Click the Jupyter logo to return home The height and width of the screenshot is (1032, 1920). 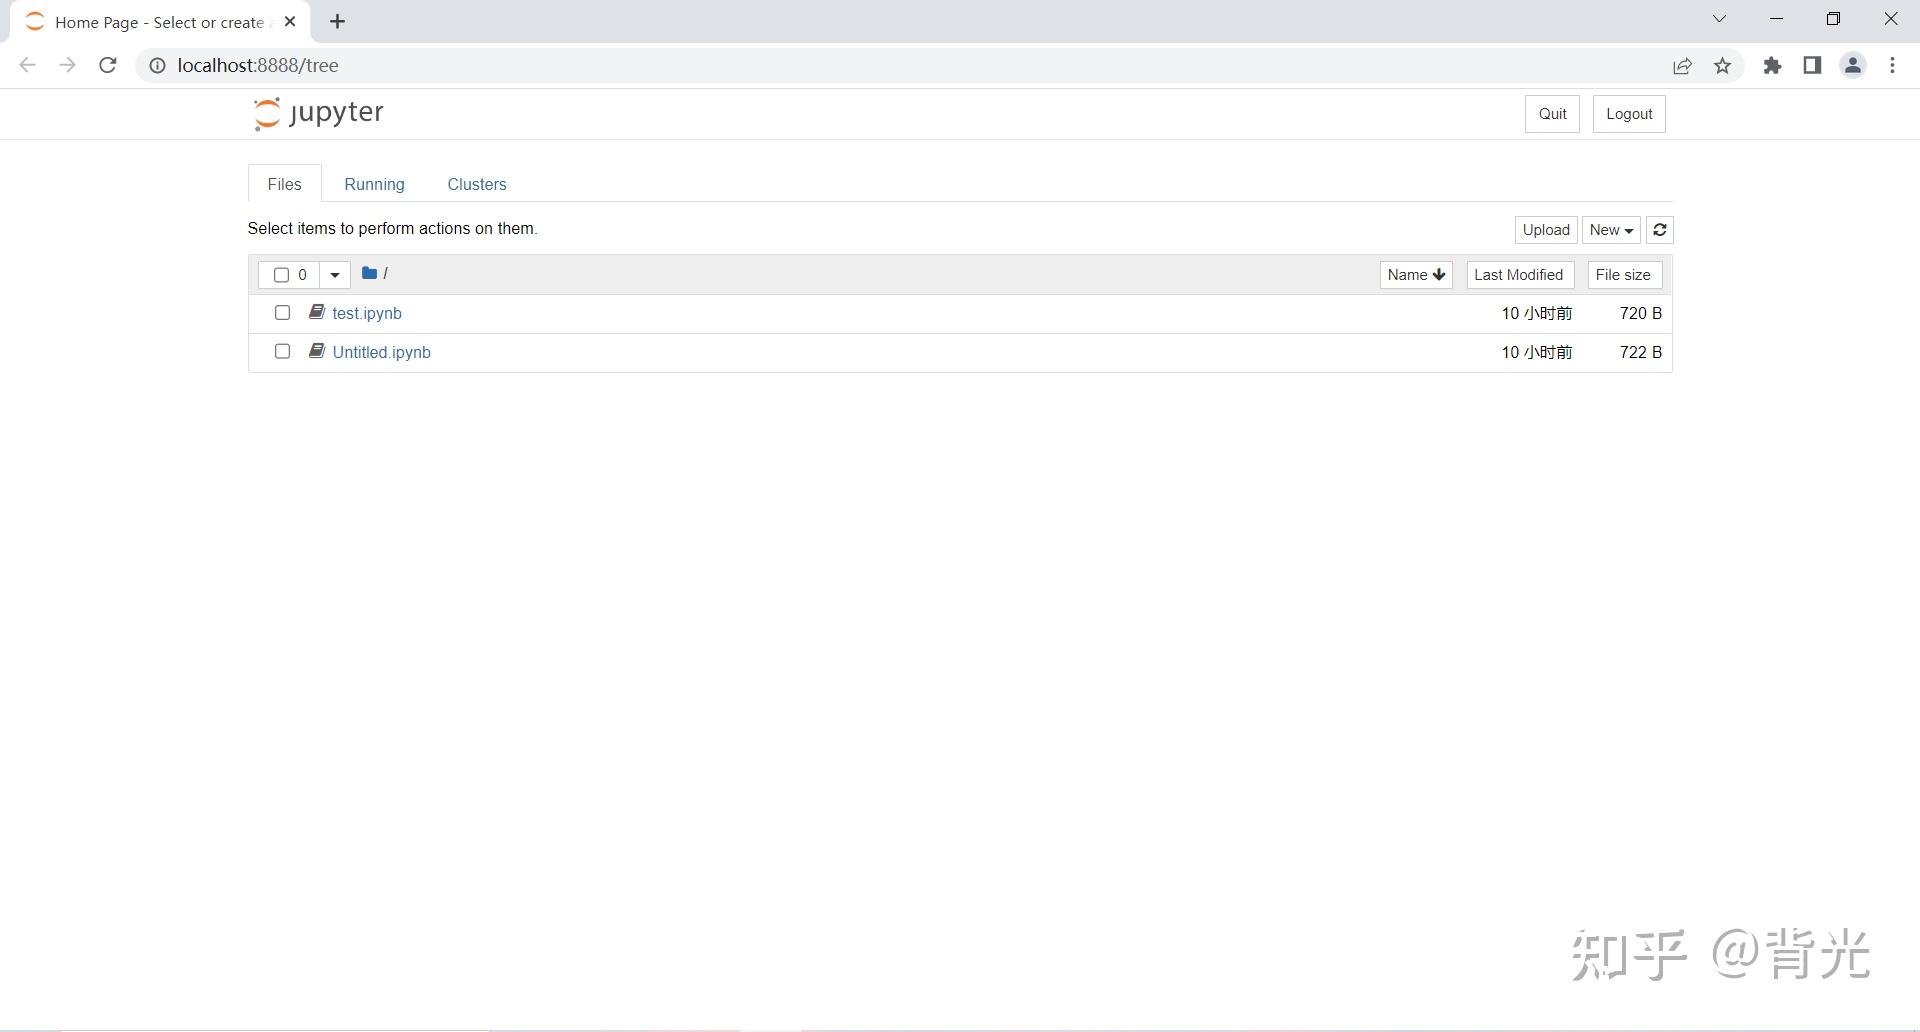pyautogui.click(x=317, y=113)
